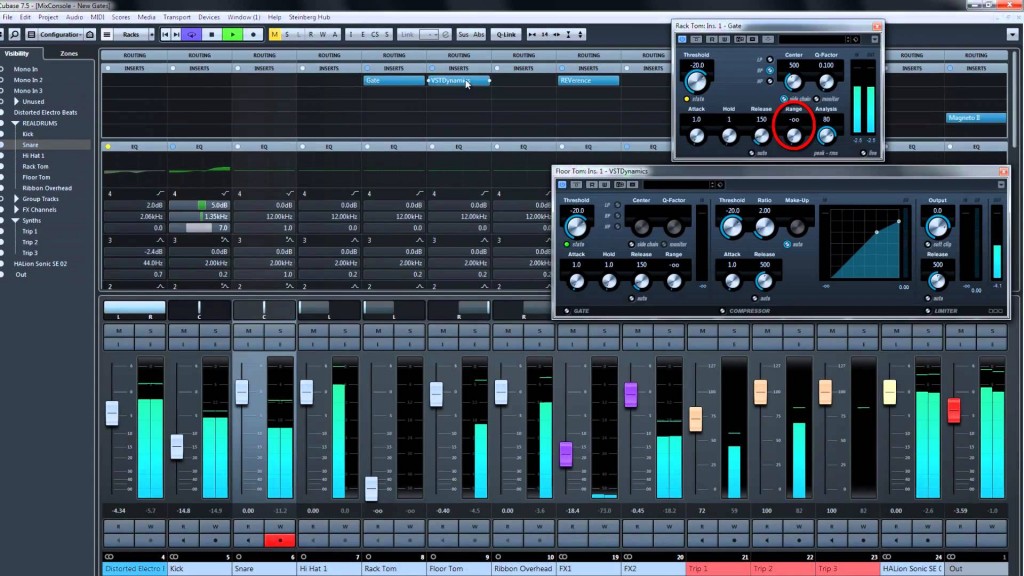1024x576 pixels.
Task: Toggle monitor in Rack Tom Gate
Action: [816, 99]
